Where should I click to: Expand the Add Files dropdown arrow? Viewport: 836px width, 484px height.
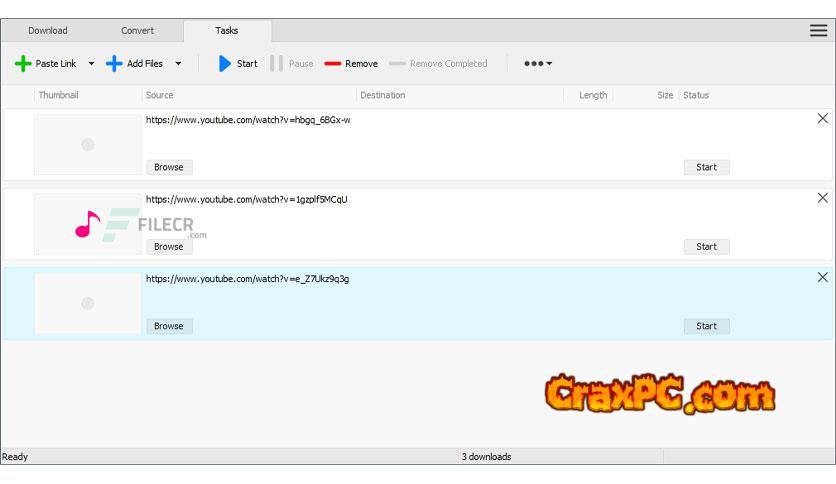[x=178, y=64]
